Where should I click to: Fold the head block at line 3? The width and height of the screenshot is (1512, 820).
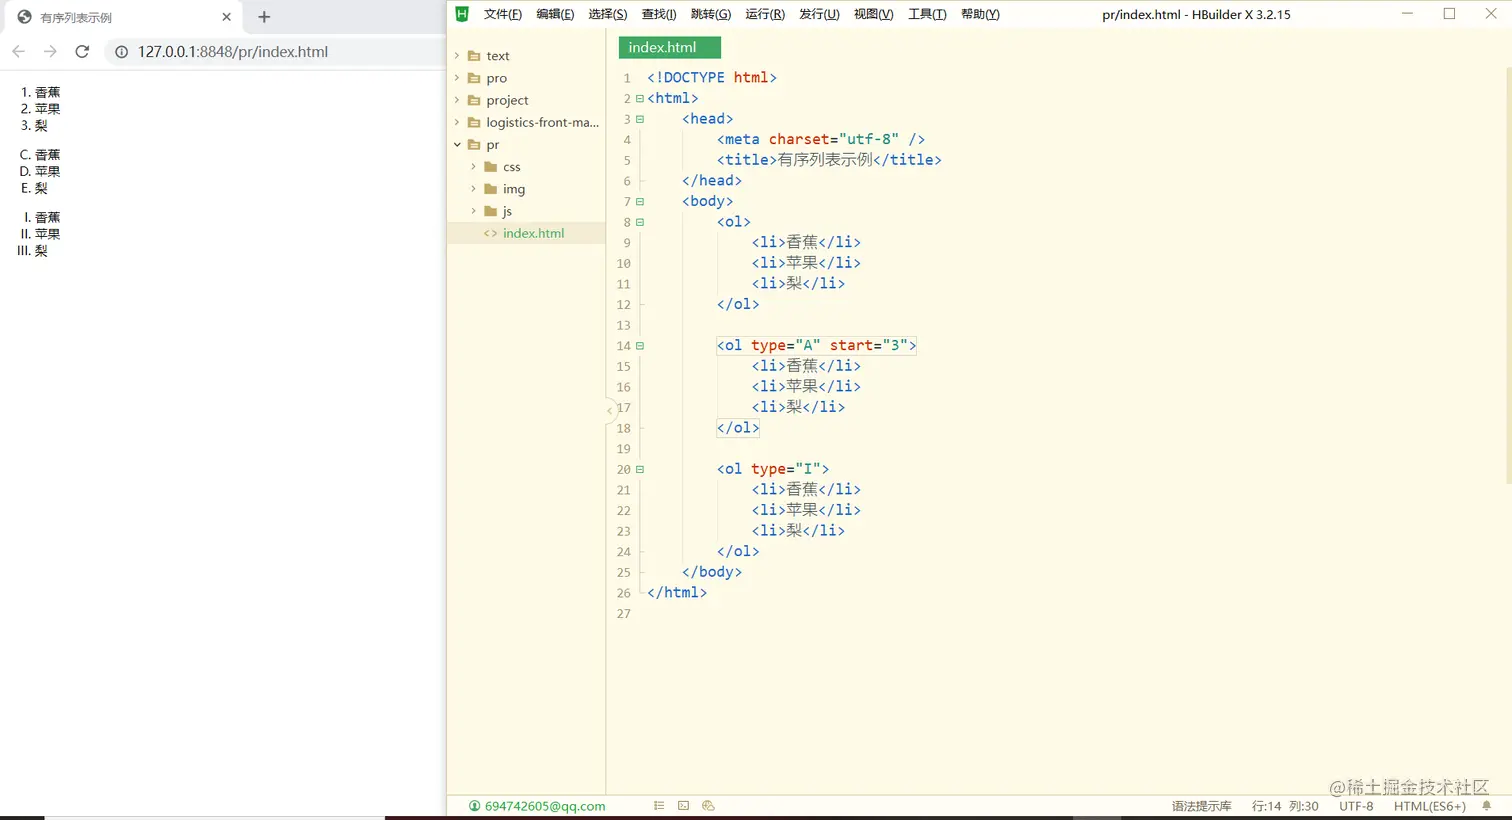(x=640, y=119)
